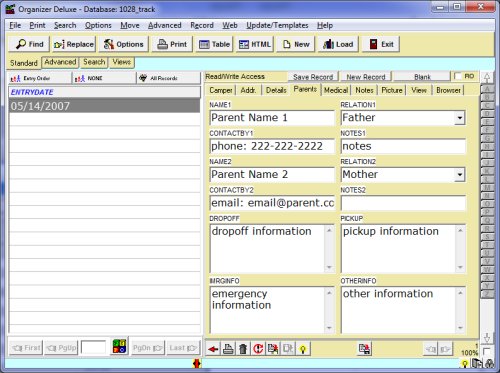Click the CONTACTBY1 phone field
This screenshot has width=500, height=373.
point(272,146)
